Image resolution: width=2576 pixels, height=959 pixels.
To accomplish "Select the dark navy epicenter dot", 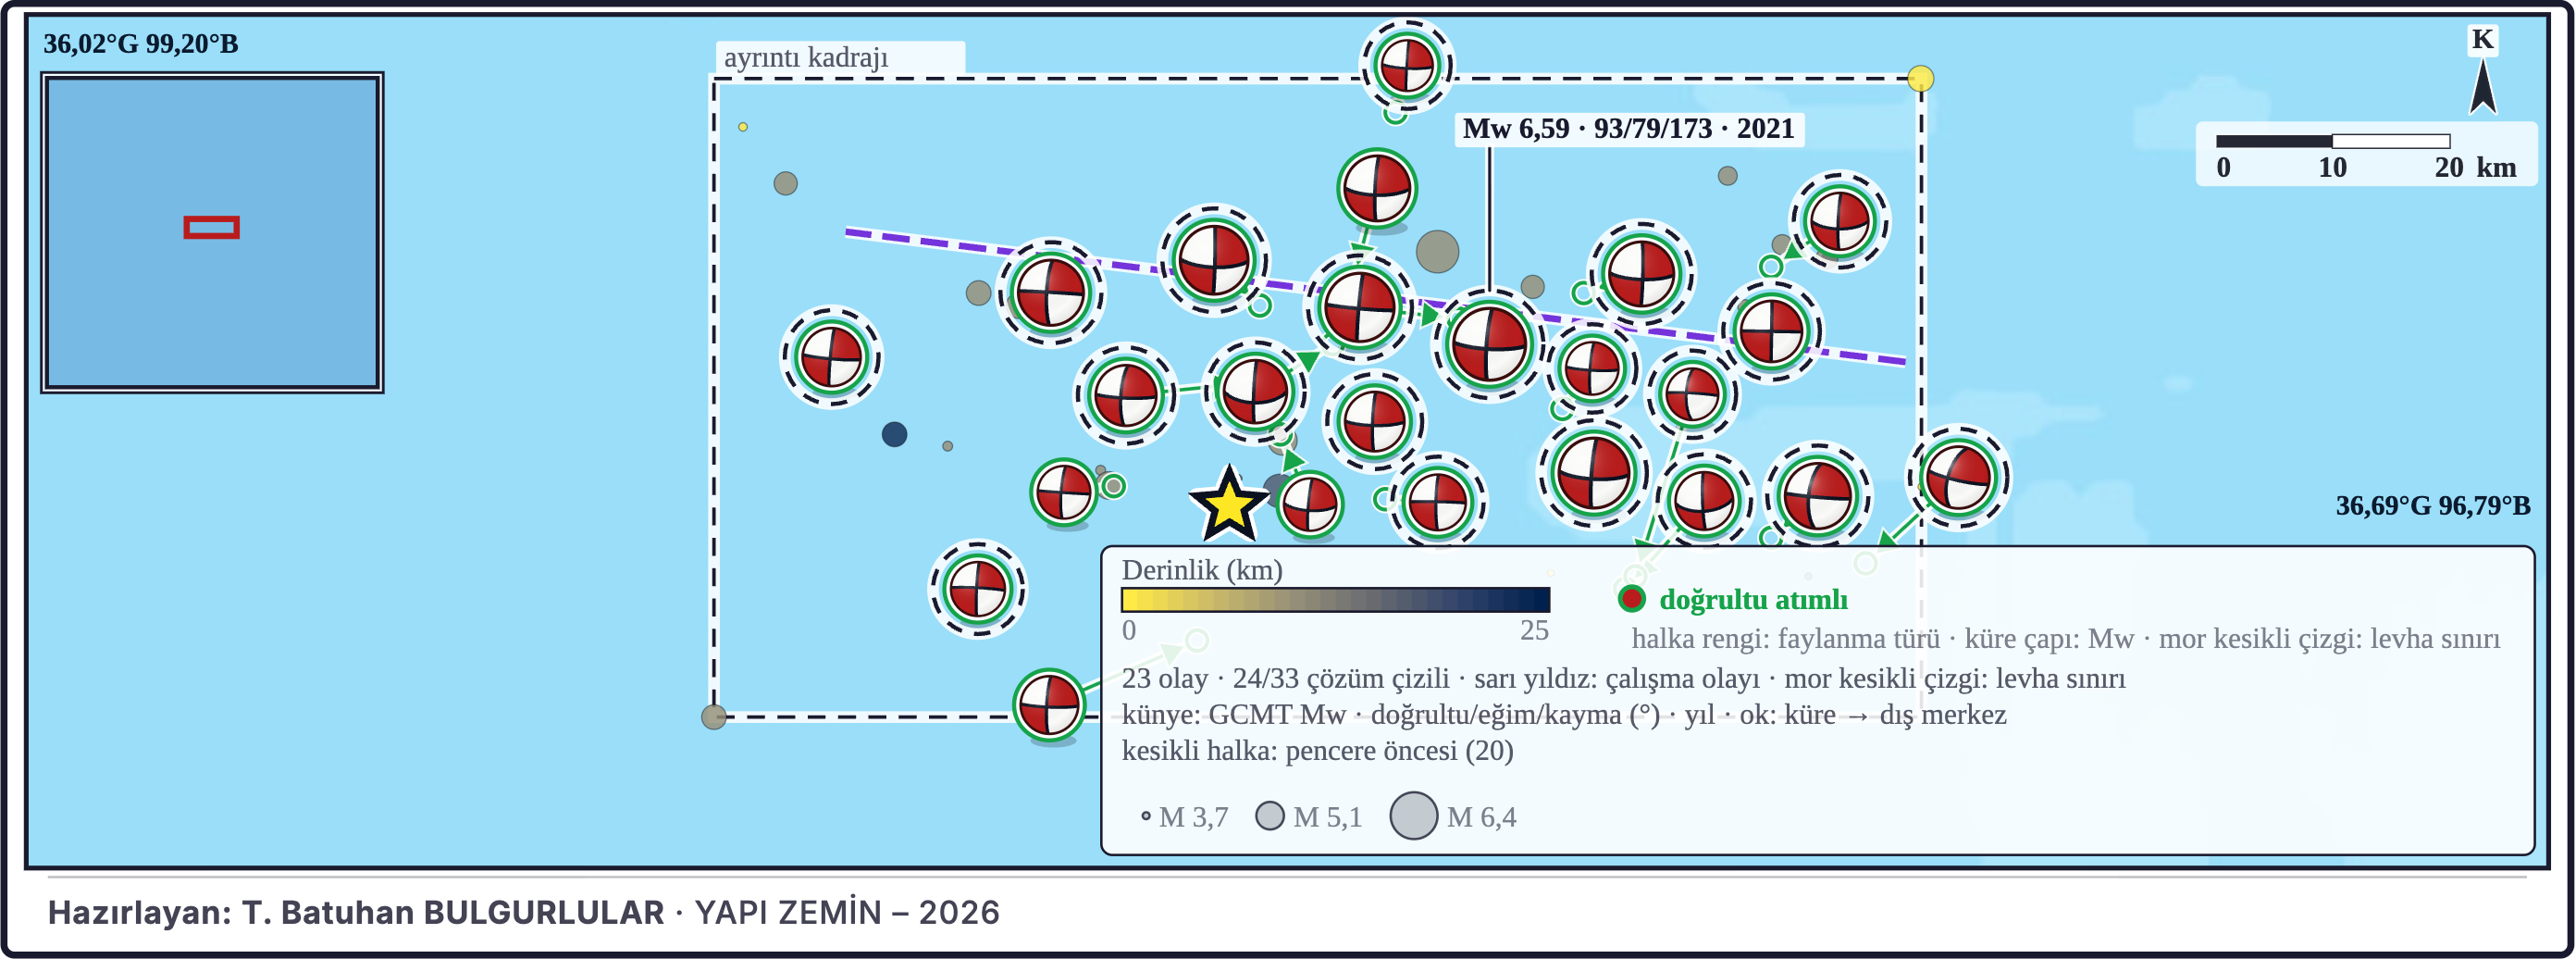I will click(x=894, y=434).
